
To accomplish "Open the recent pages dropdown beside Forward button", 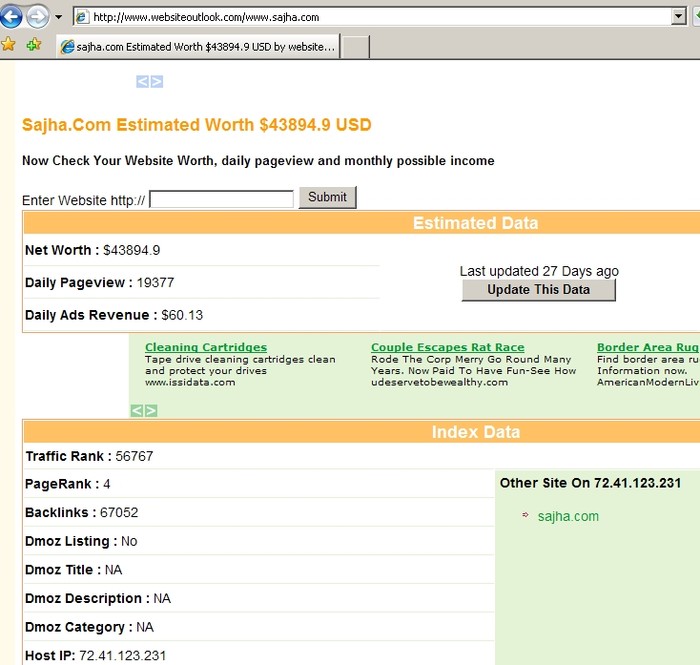I will 58,18.
